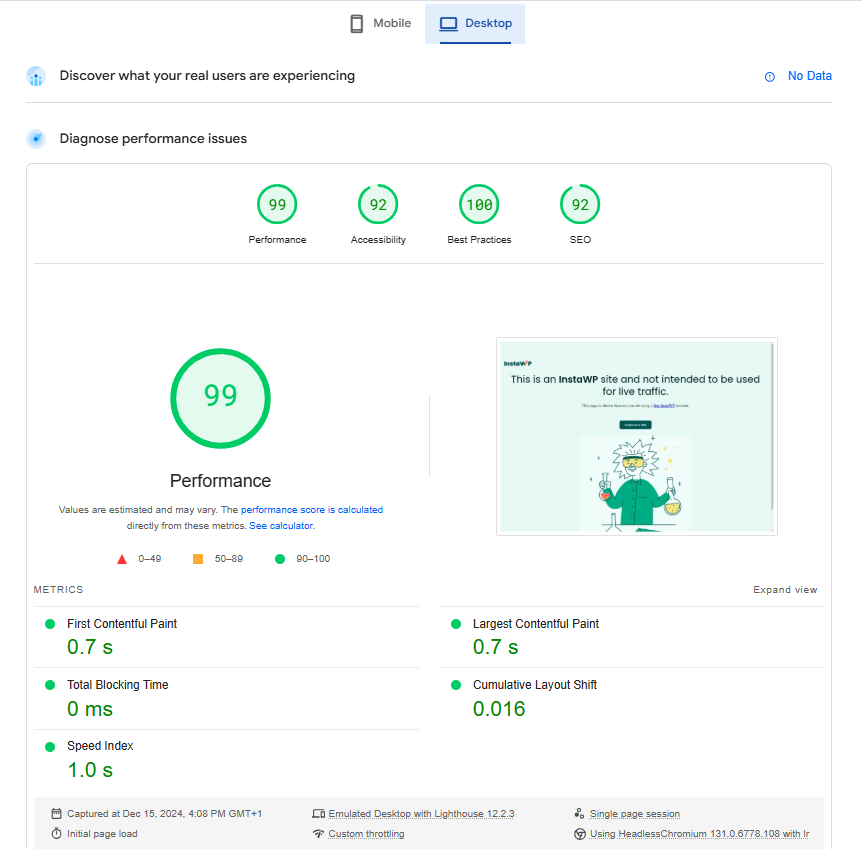This screenshot has width=862, height=849.
Task: Click the Cumulative Layout Shift metric
Action: click(x=534, y=685)
